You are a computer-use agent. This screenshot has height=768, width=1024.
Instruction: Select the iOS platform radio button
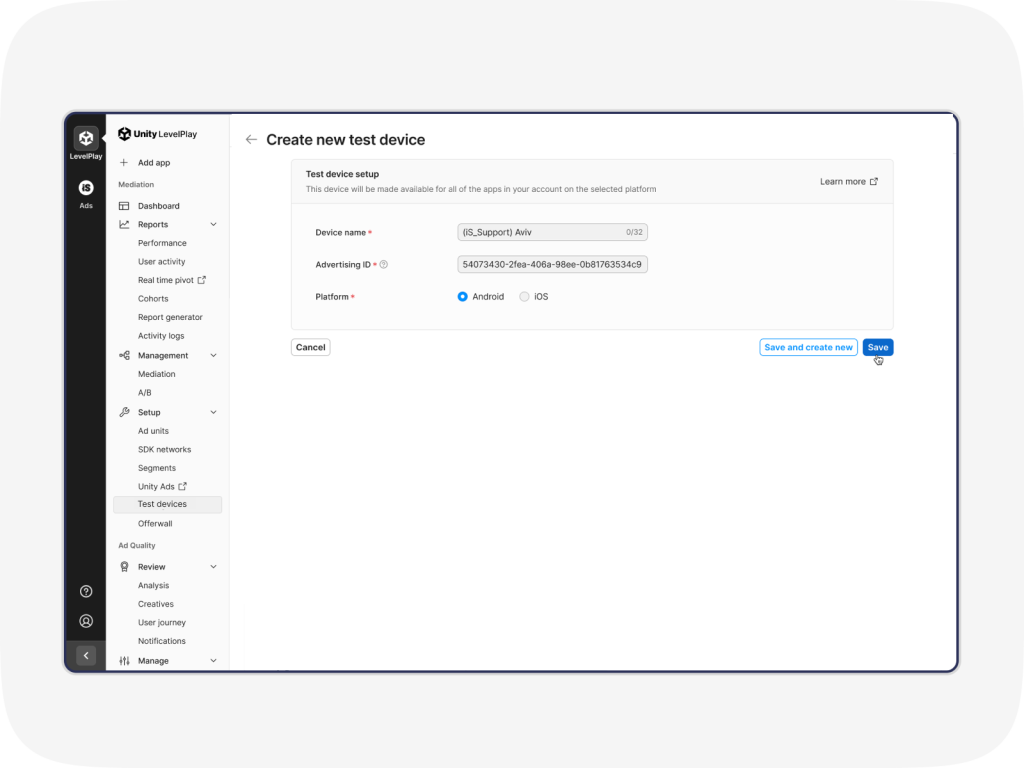(525, 296)
